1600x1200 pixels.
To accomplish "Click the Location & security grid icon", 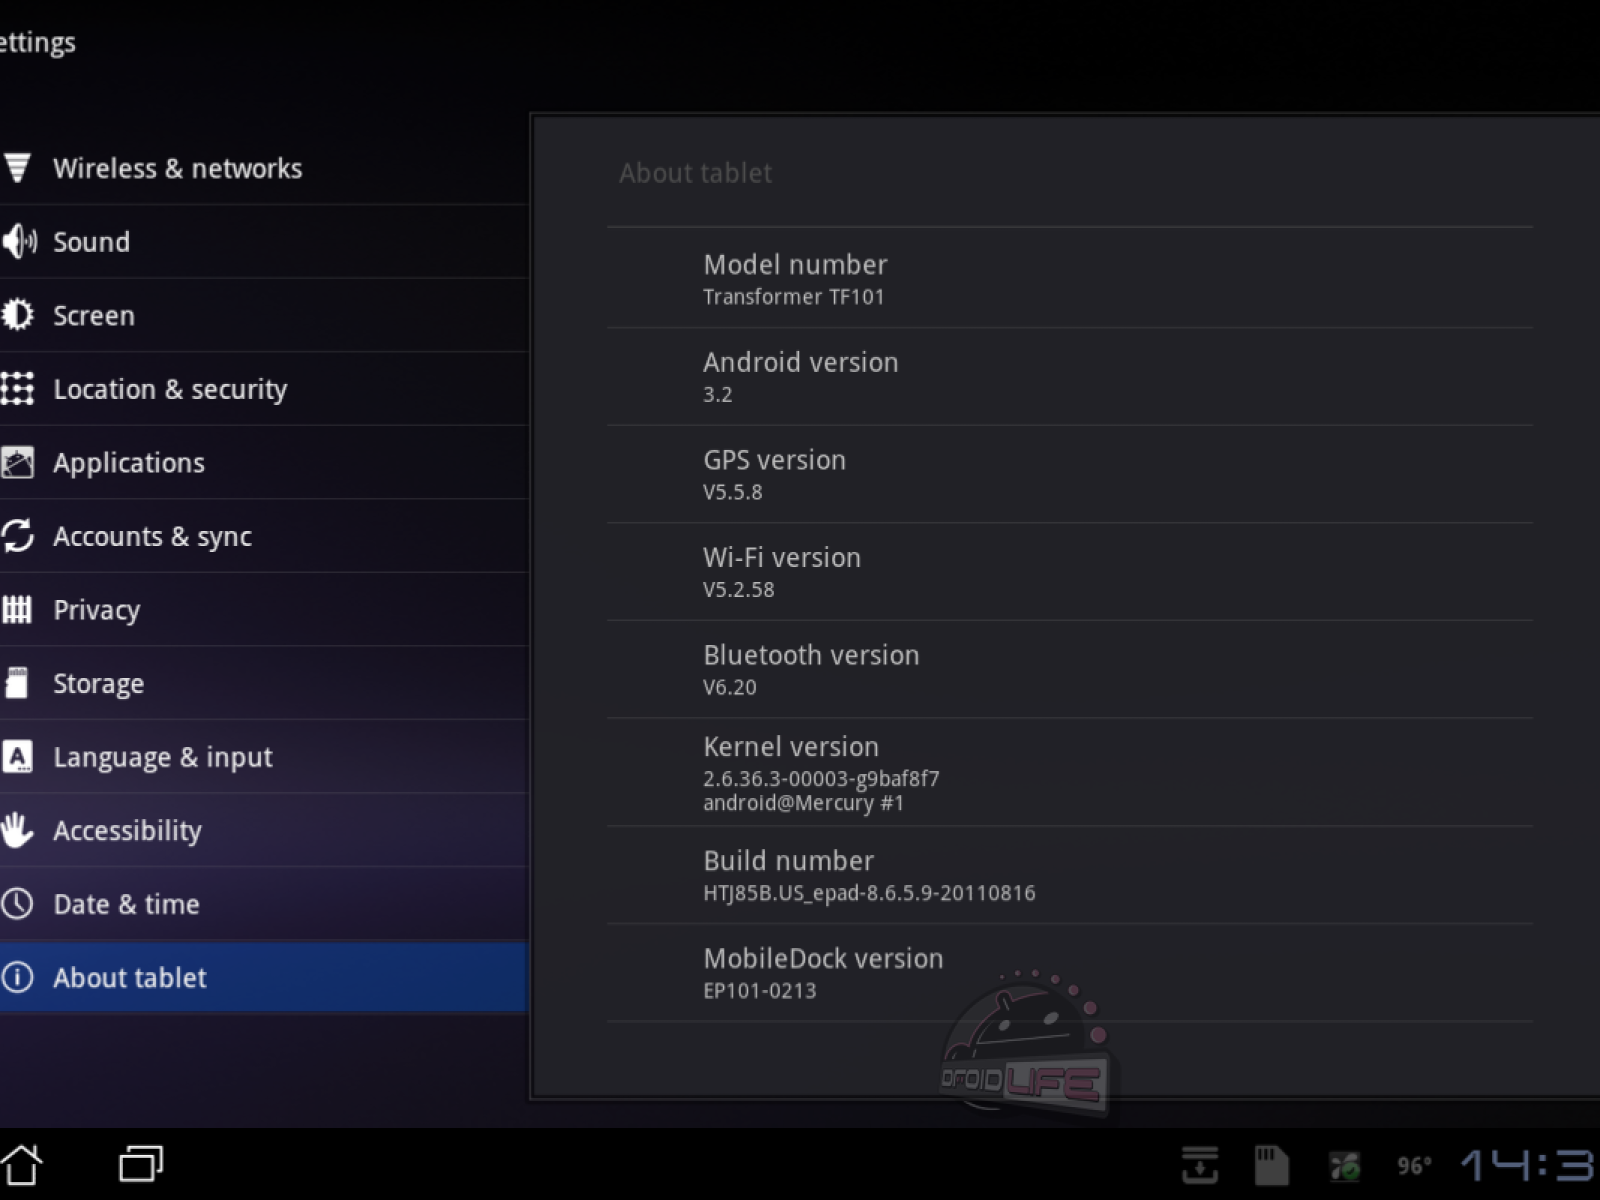I will point(17,389).
